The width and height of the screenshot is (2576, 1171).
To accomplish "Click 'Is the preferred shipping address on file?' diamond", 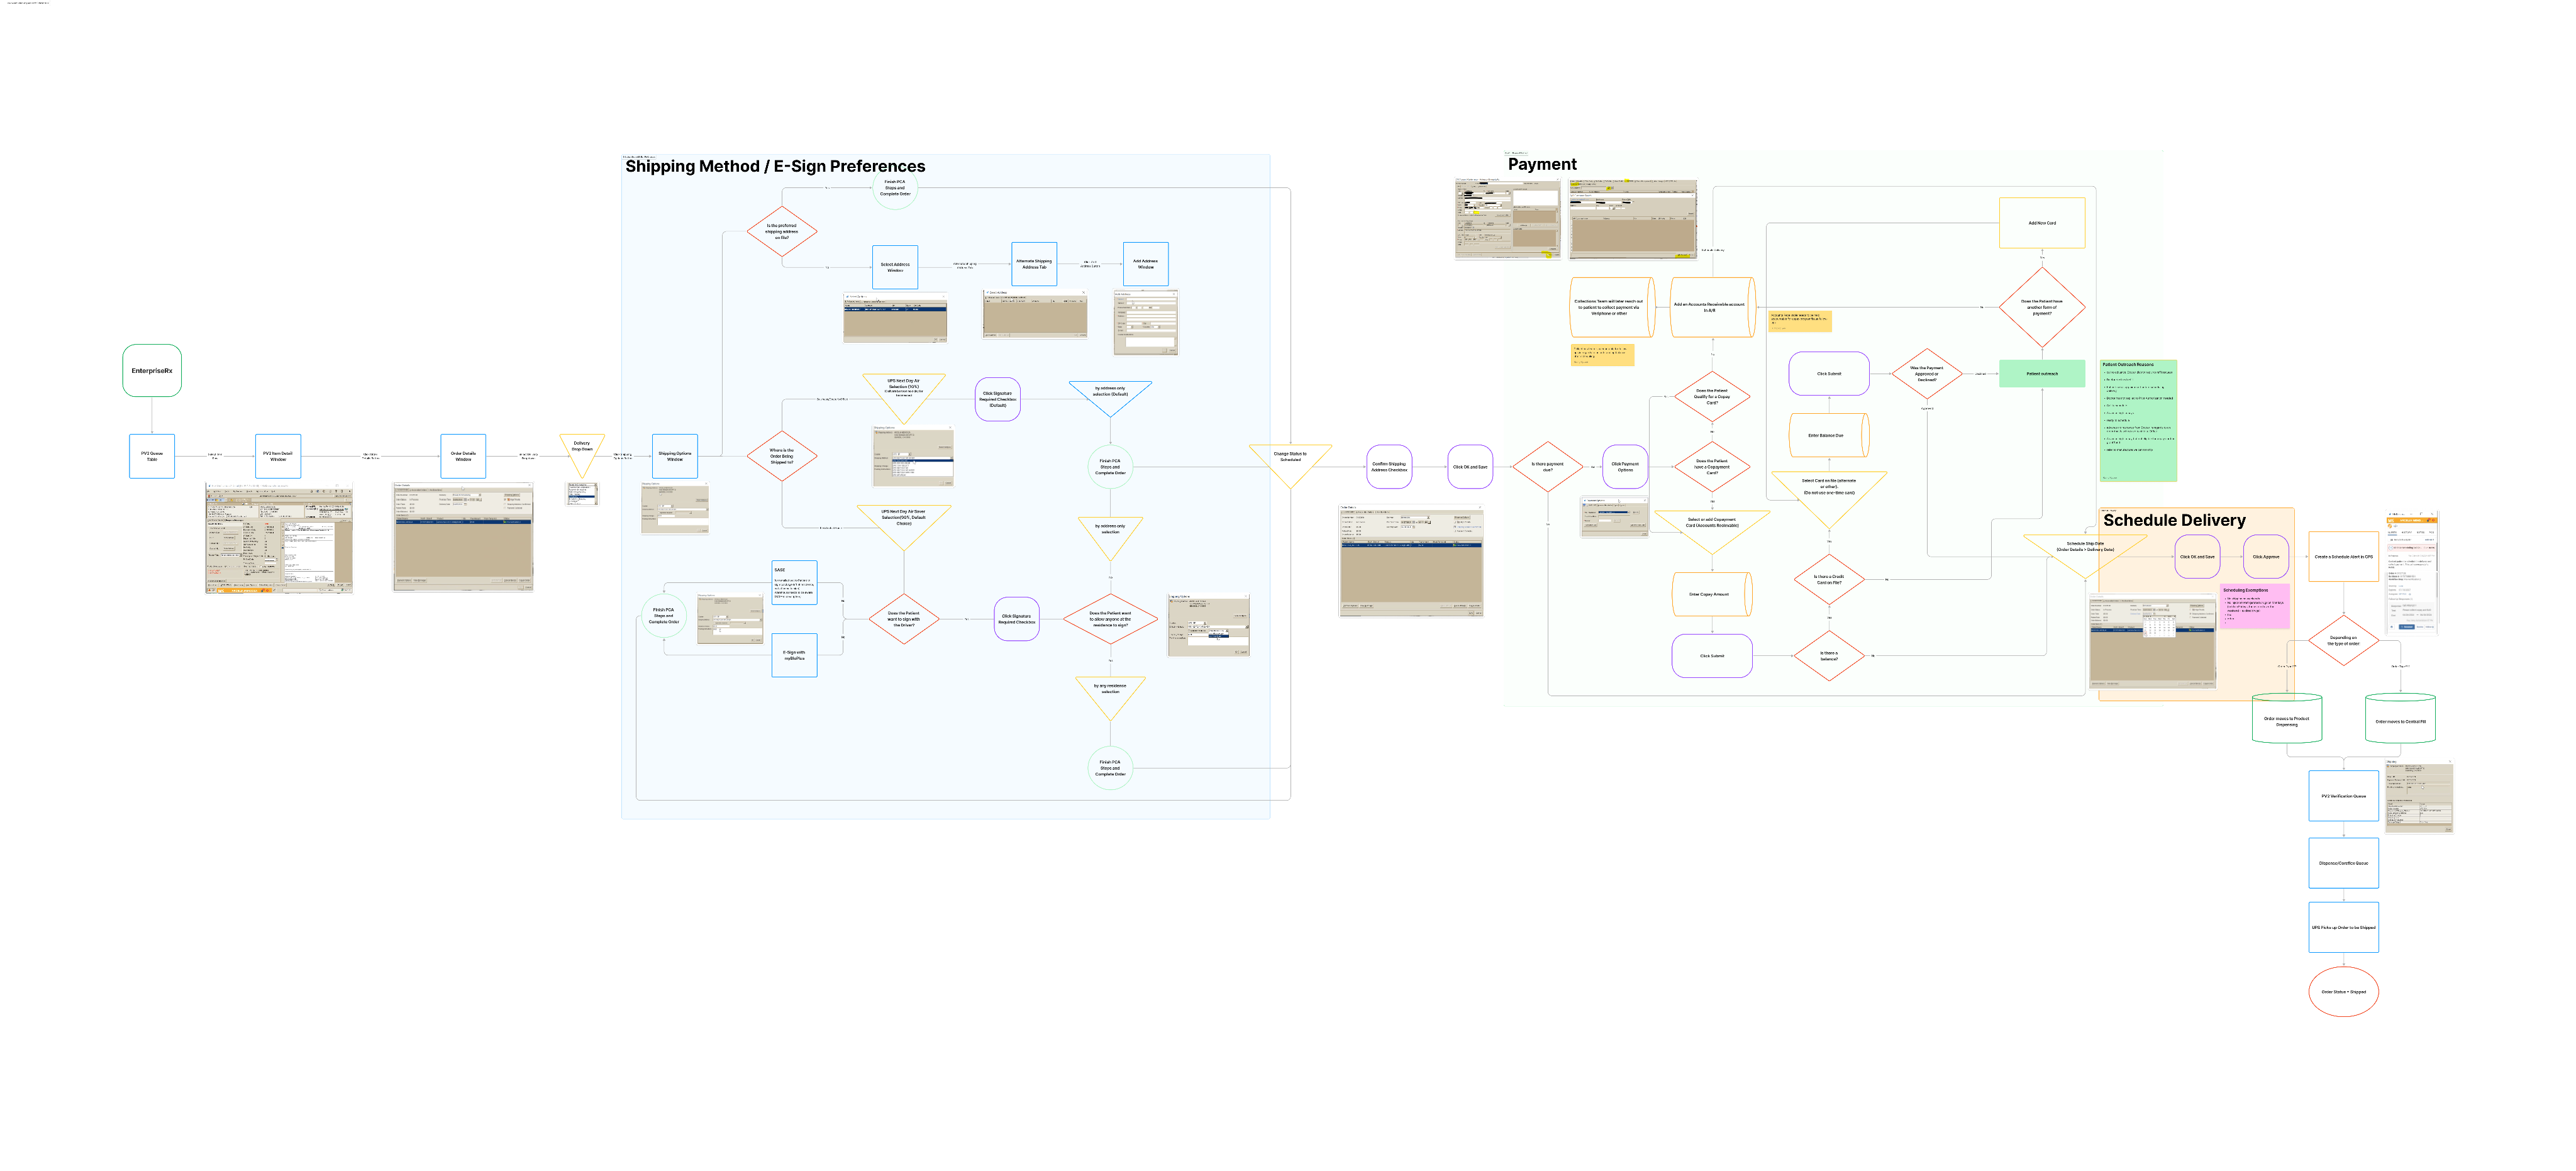I will pos(782,232).
